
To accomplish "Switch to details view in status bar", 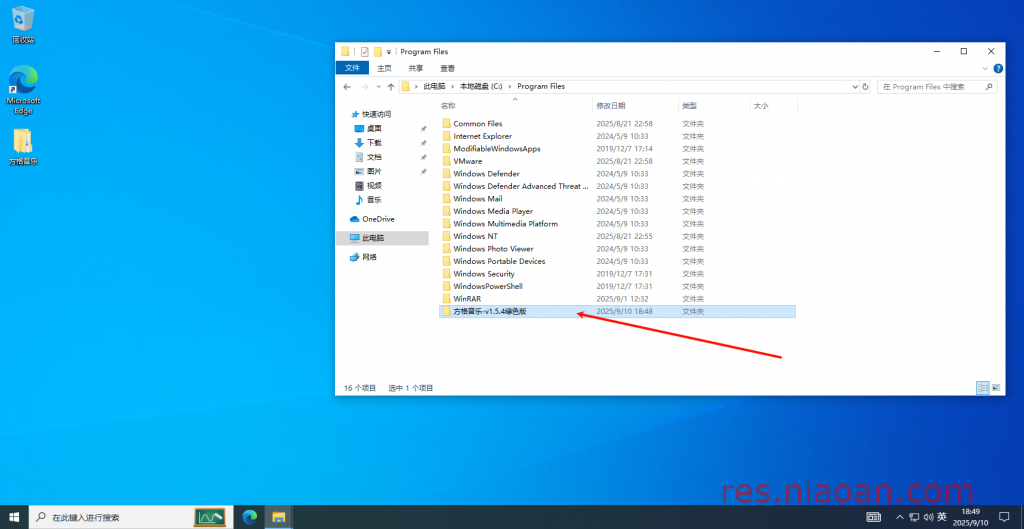I will pos(983,388).
